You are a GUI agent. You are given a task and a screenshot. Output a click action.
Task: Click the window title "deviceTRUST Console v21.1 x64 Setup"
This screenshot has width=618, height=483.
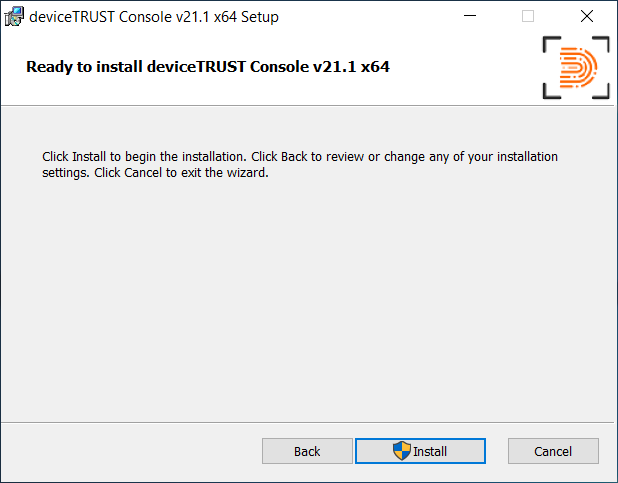(154, 17)
